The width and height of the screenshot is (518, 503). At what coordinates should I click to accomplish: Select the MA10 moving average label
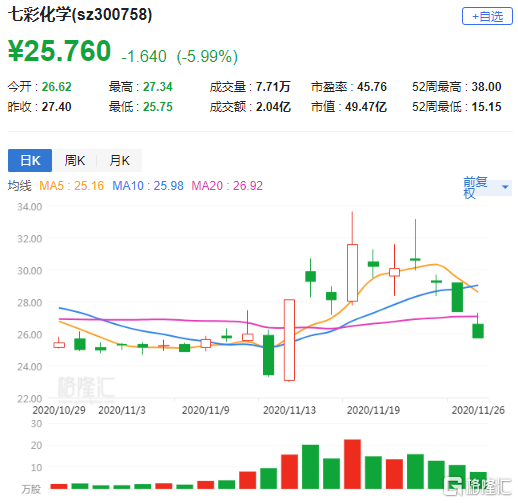[x=148, y=186]
